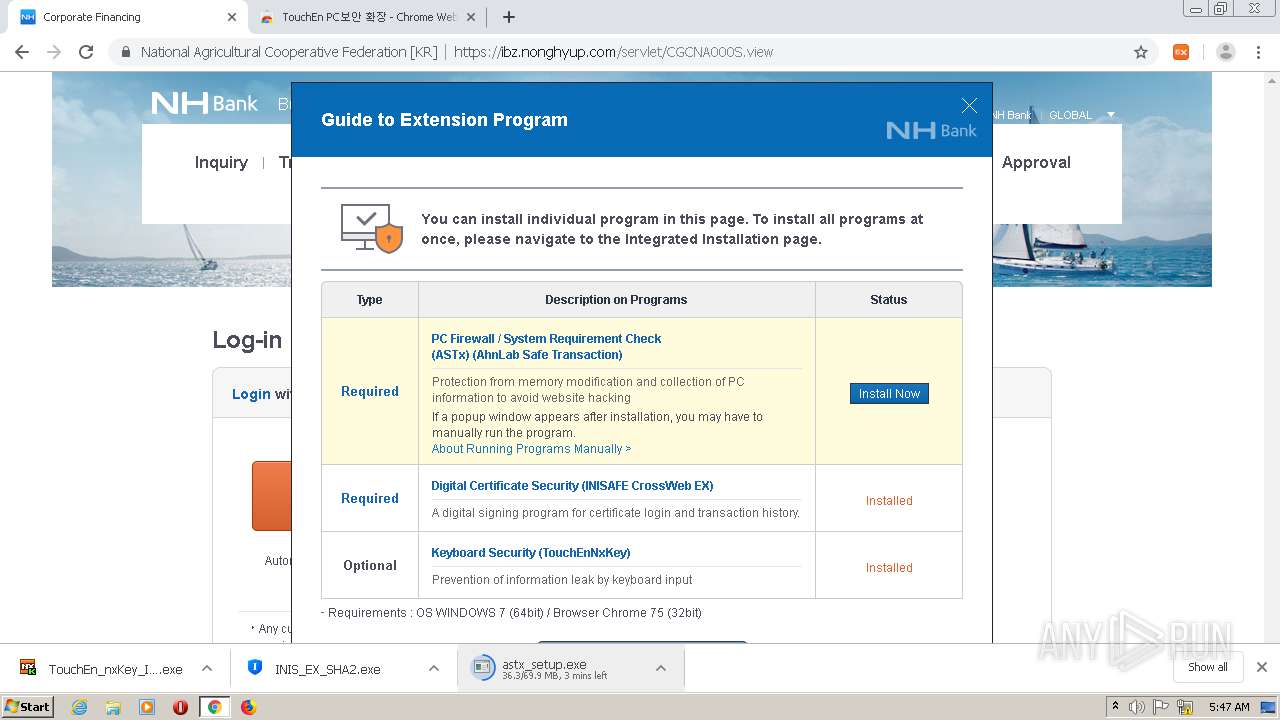
Task: Click Digital Certificate Security (INISAFE CrossWeb EX)
Action: [x=572, y=486]
